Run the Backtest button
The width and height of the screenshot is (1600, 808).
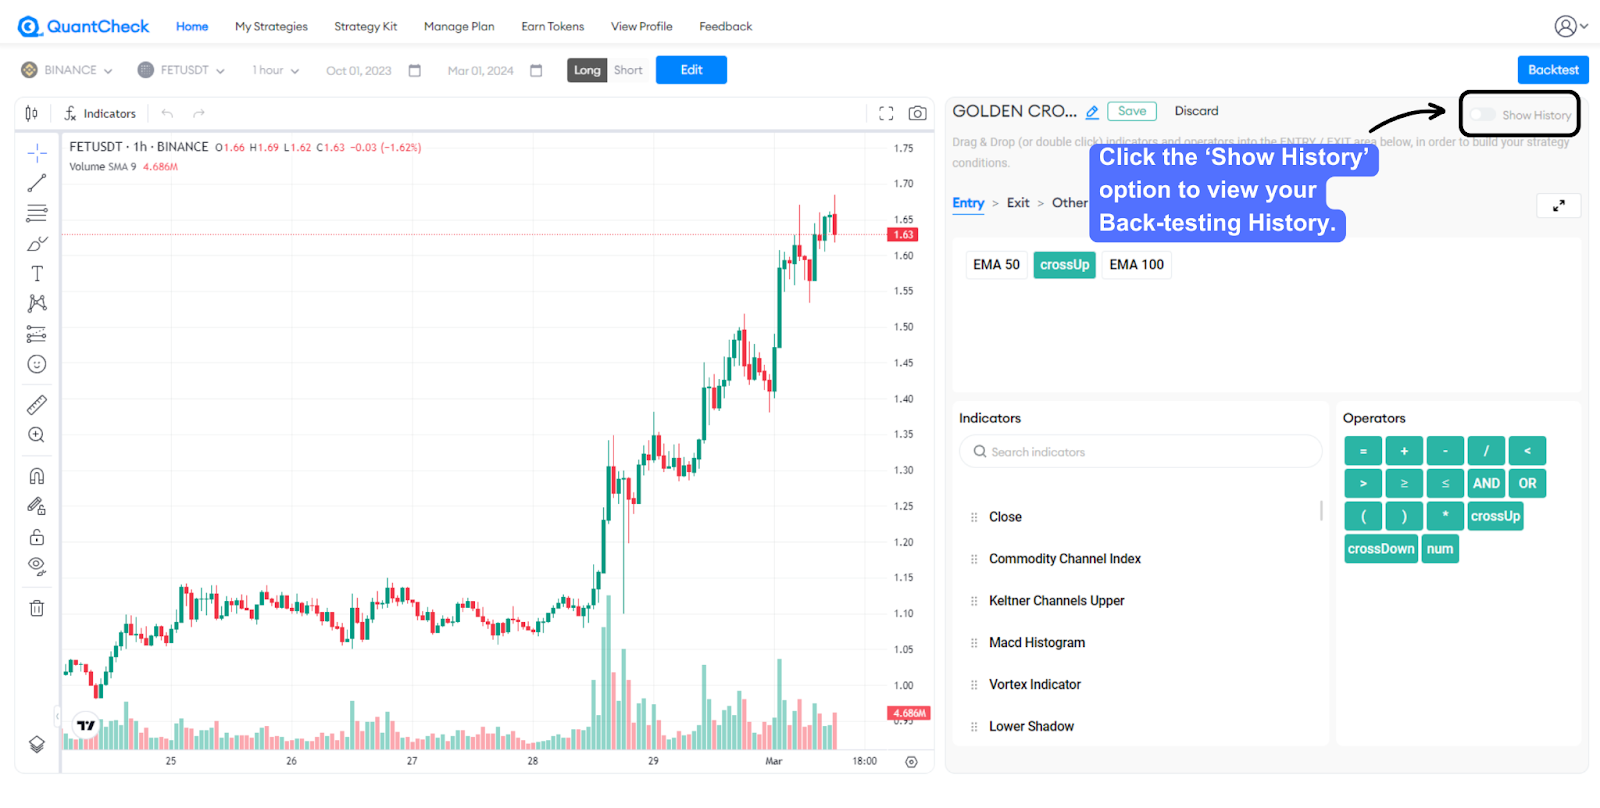tap(1552, 70)
